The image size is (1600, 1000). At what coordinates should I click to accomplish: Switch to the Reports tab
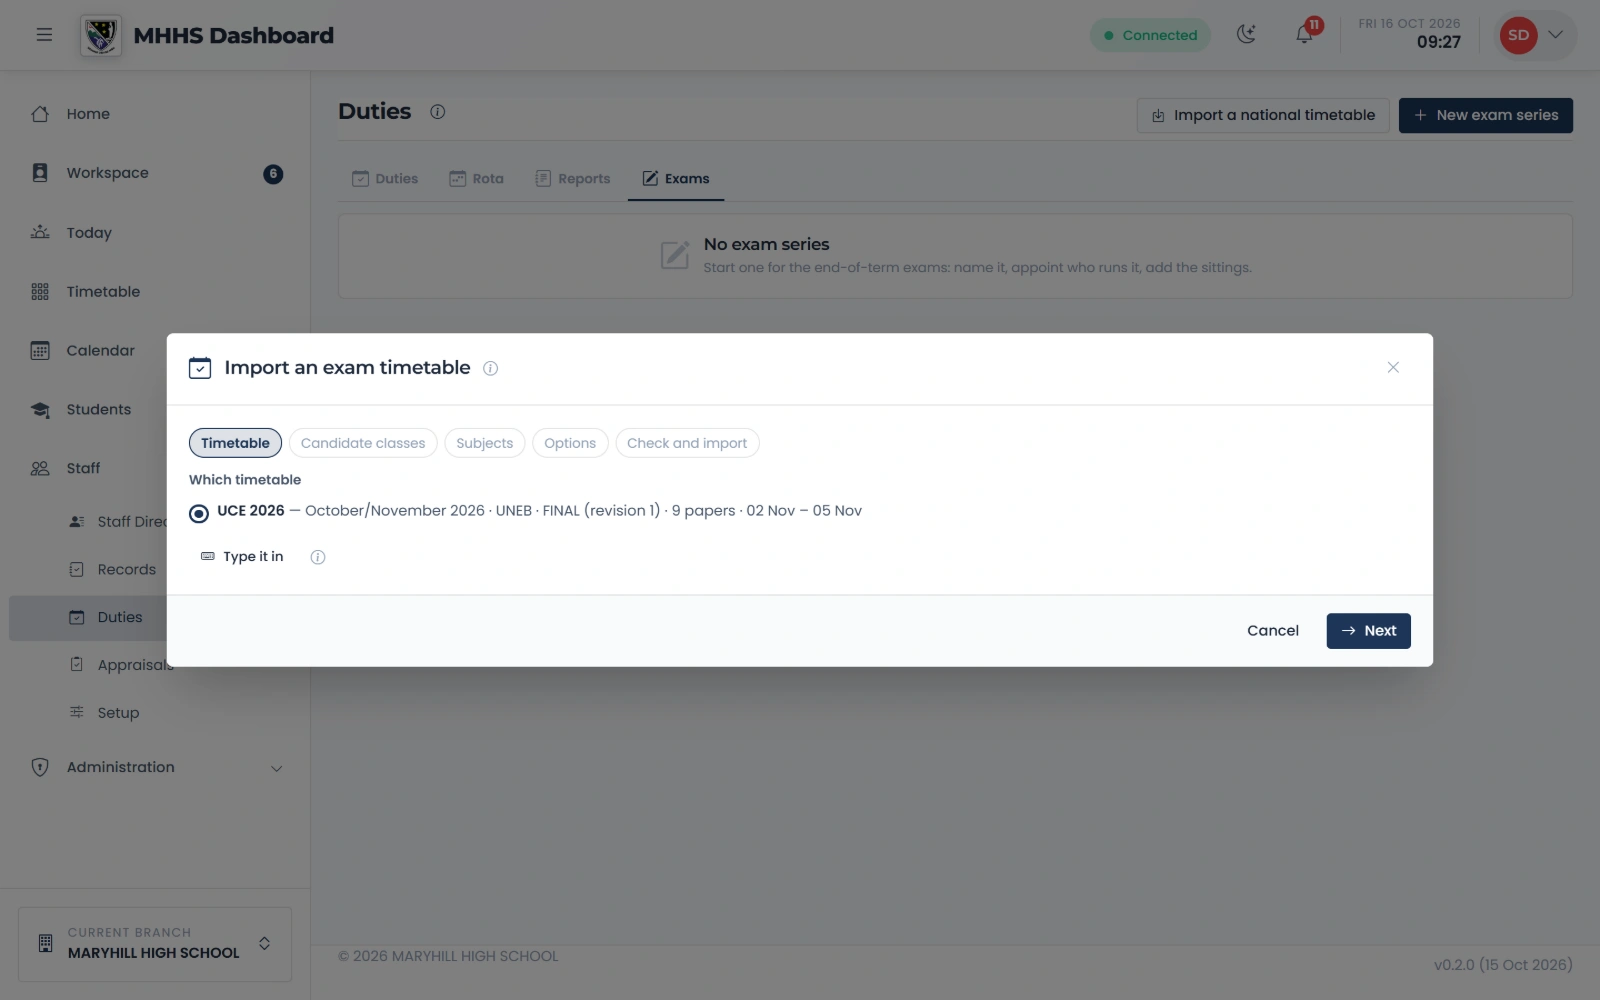tap(573, 179)
